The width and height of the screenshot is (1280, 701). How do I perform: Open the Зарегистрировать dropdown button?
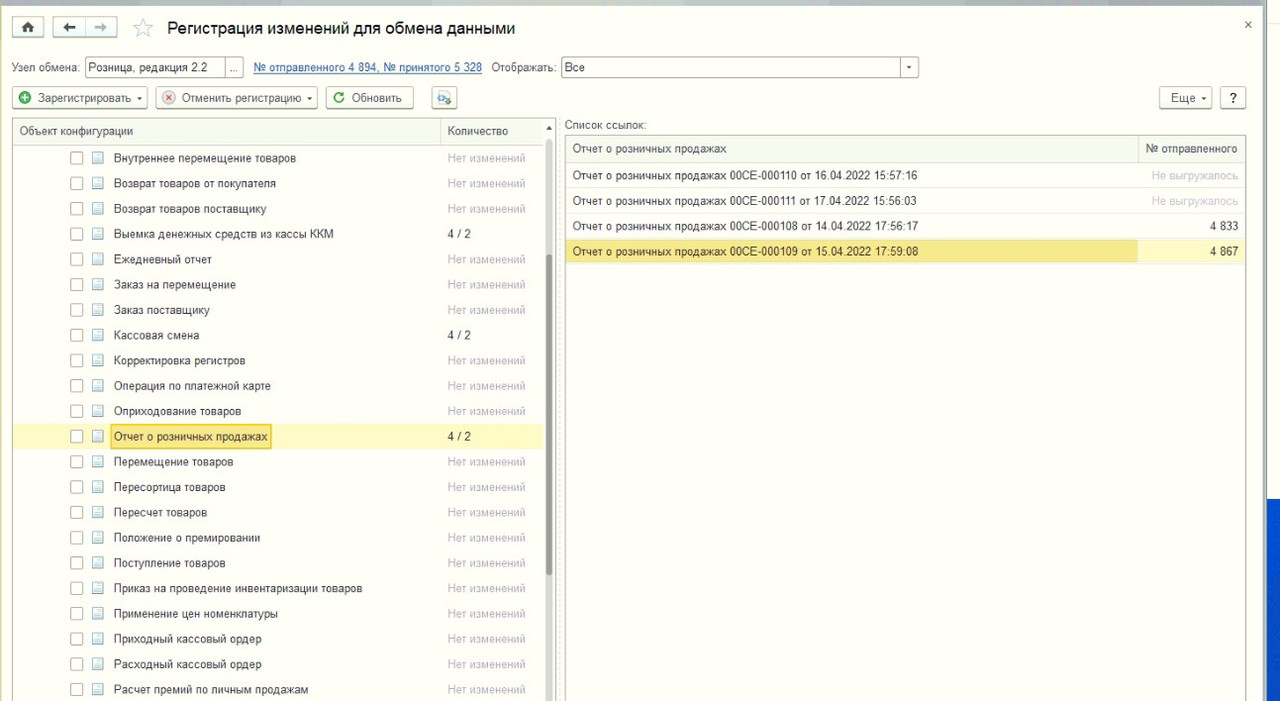coord(80,98)
